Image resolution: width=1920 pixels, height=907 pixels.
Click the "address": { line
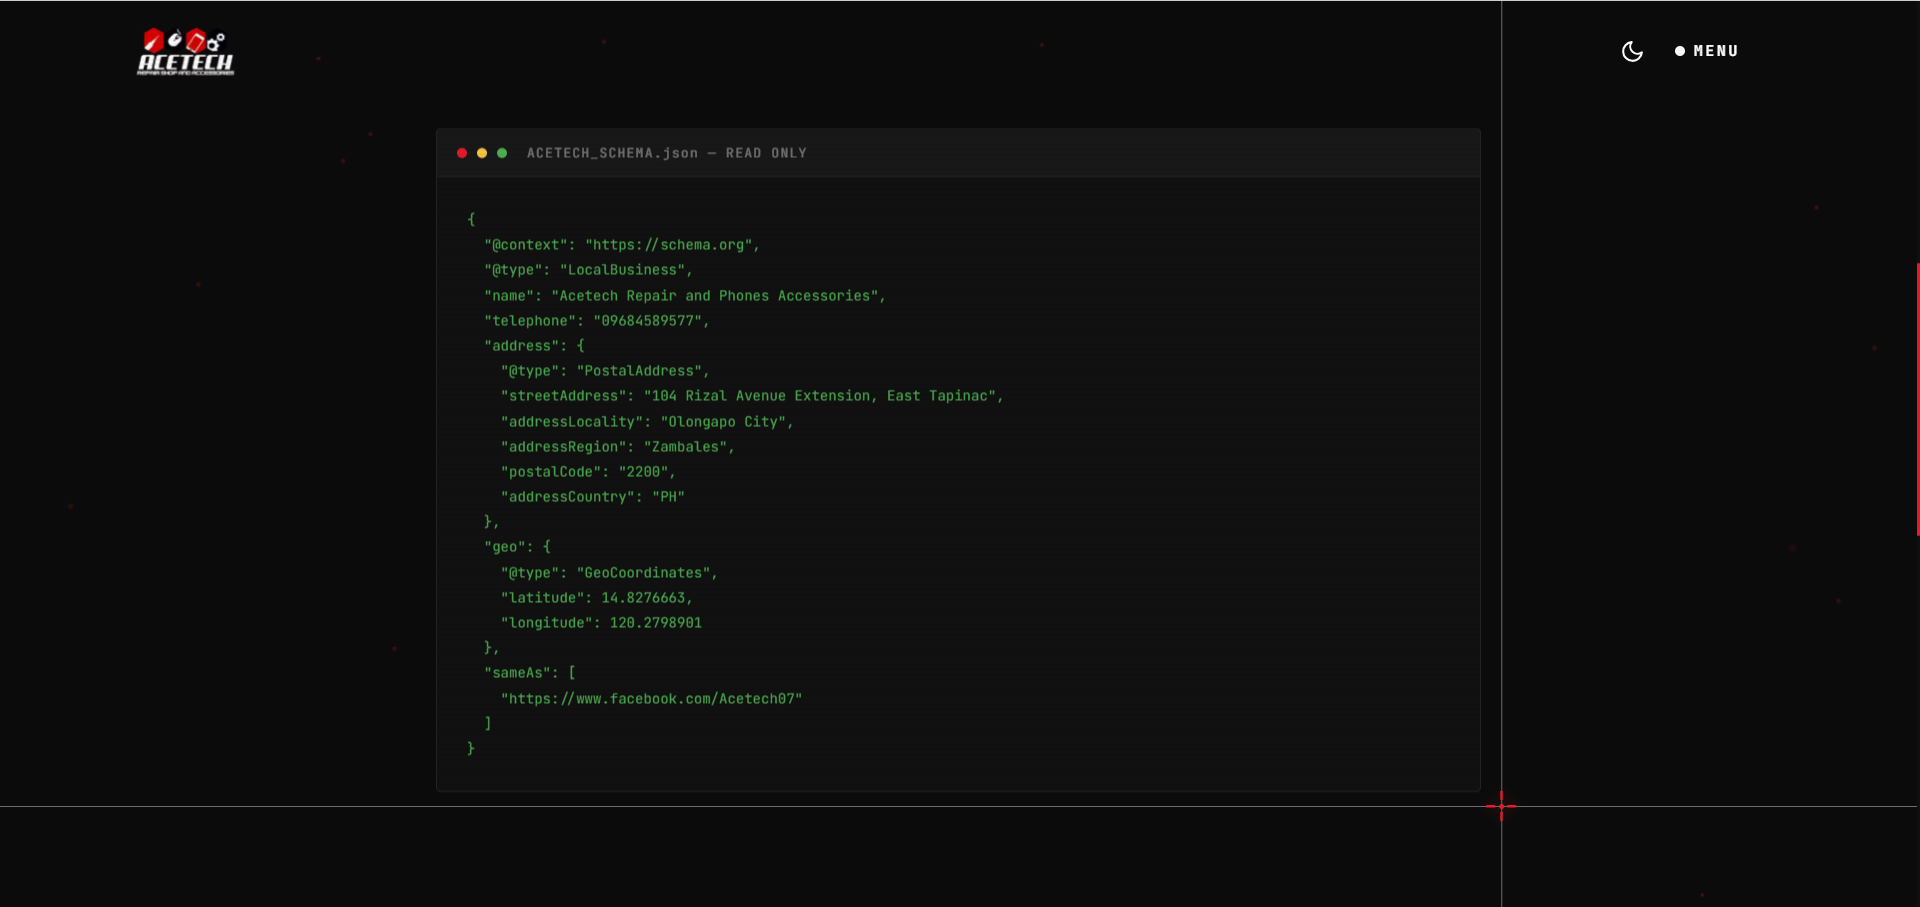pos(534,346)
